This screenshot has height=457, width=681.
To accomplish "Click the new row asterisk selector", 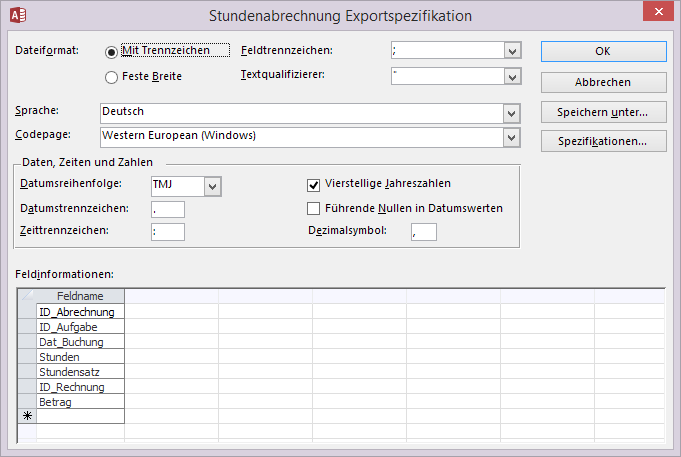I will tap(27, 417).
